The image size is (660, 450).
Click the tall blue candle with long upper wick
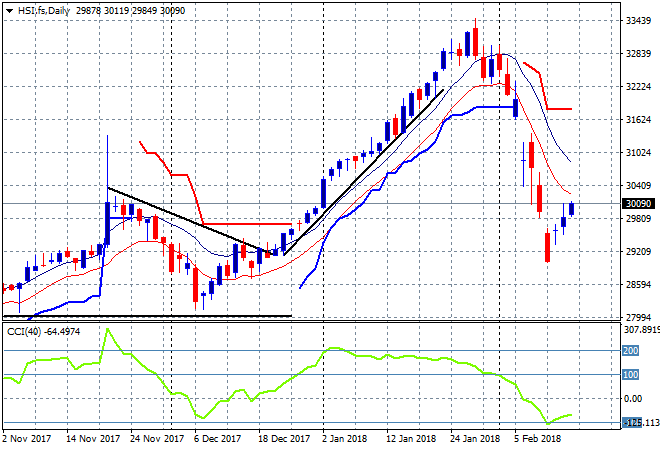tap(107, 223)
